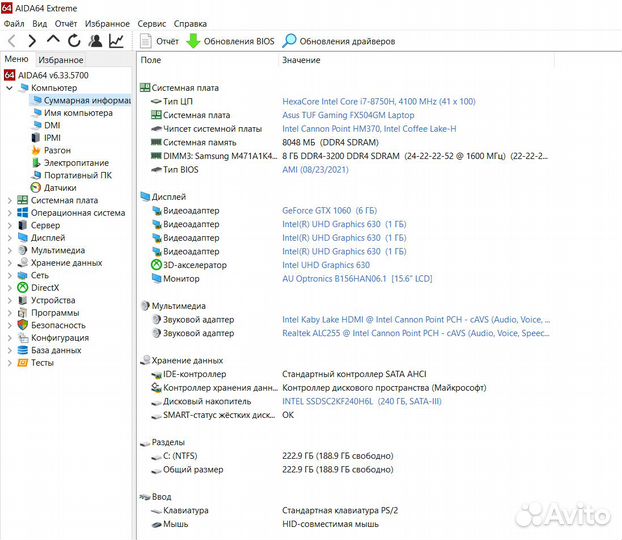Expand the Системная плата tree node
This screenshot has height=540, width=622.
point(10,200)
